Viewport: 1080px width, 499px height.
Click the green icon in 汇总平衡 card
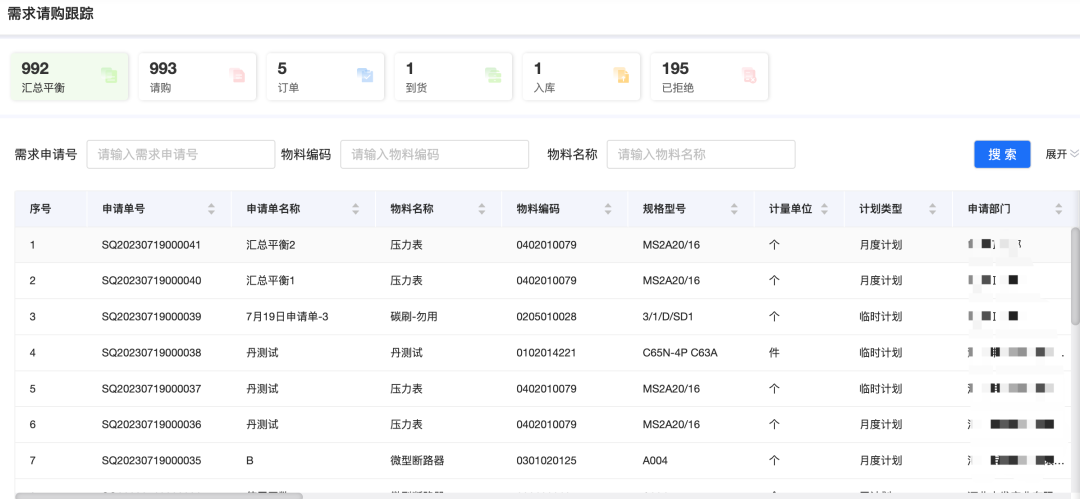[x=110, y=76]
